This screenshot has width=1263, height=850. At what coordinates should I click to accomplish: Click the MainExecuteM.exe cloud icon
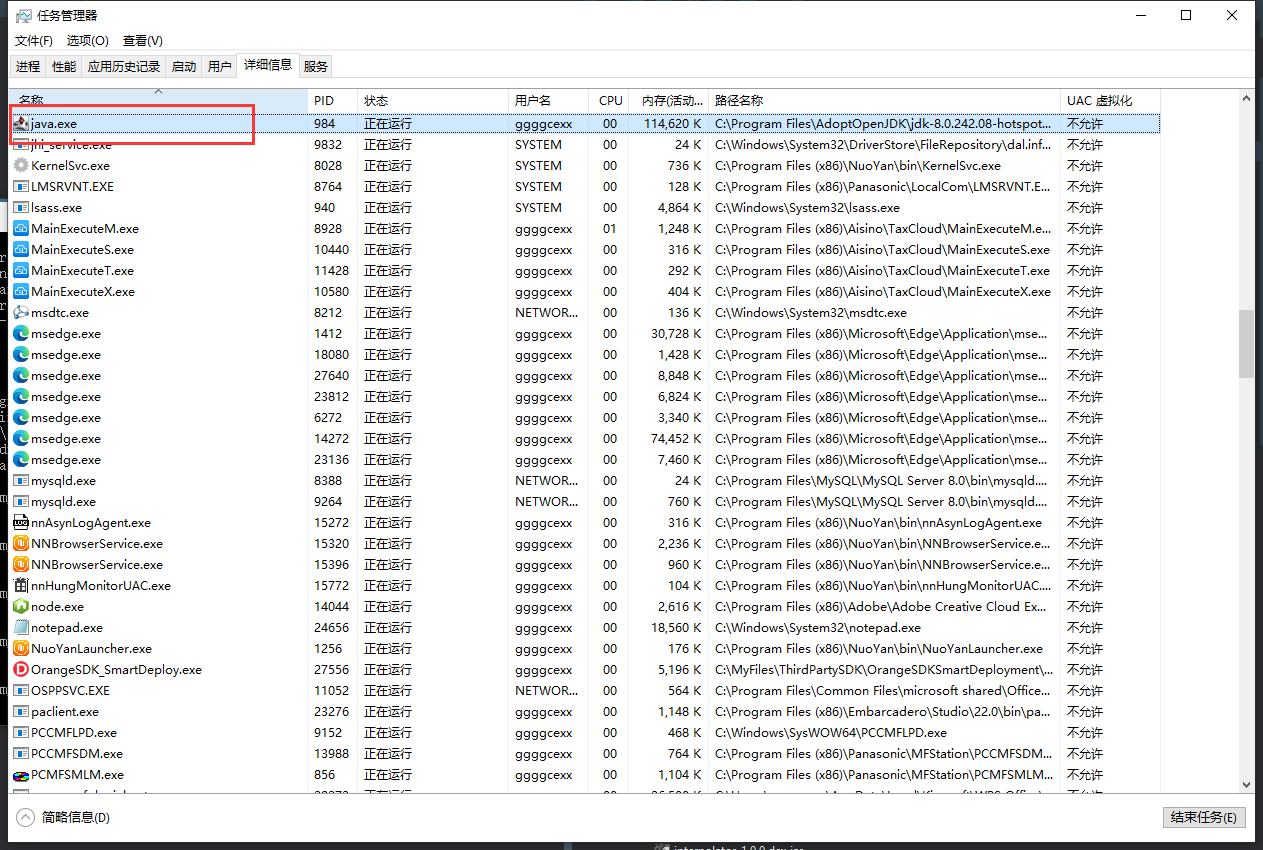point(21,229)
